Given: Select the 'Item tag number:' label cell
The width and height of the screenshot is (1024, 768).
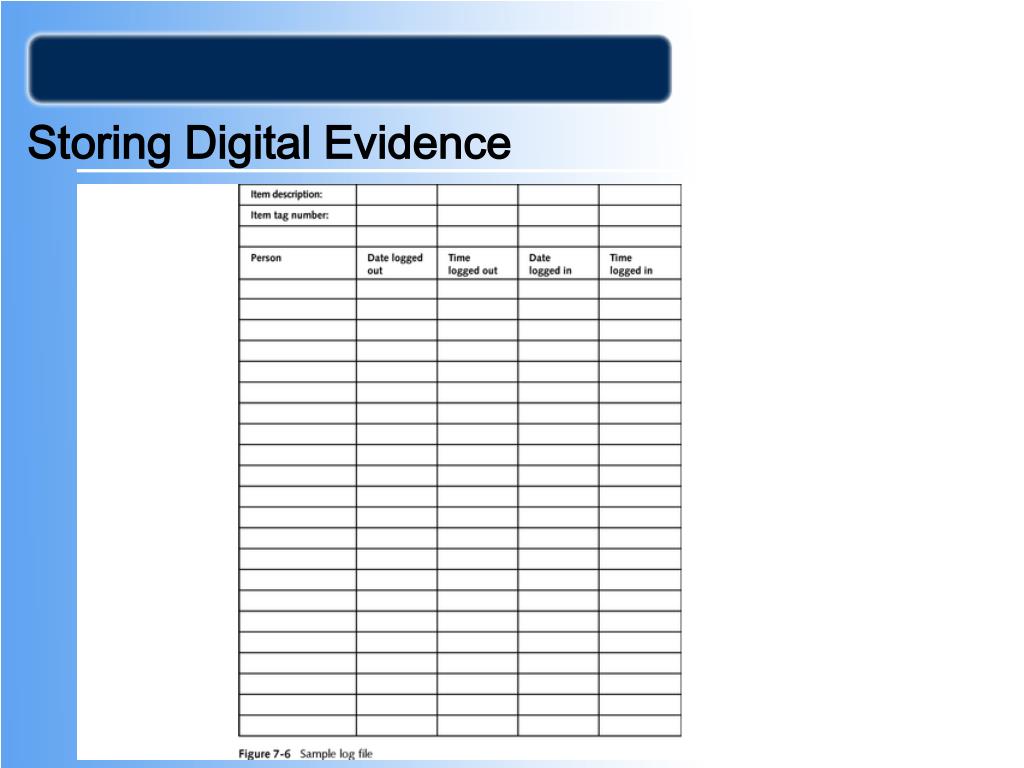Looking at the screenshot, I should click(298, 216).
